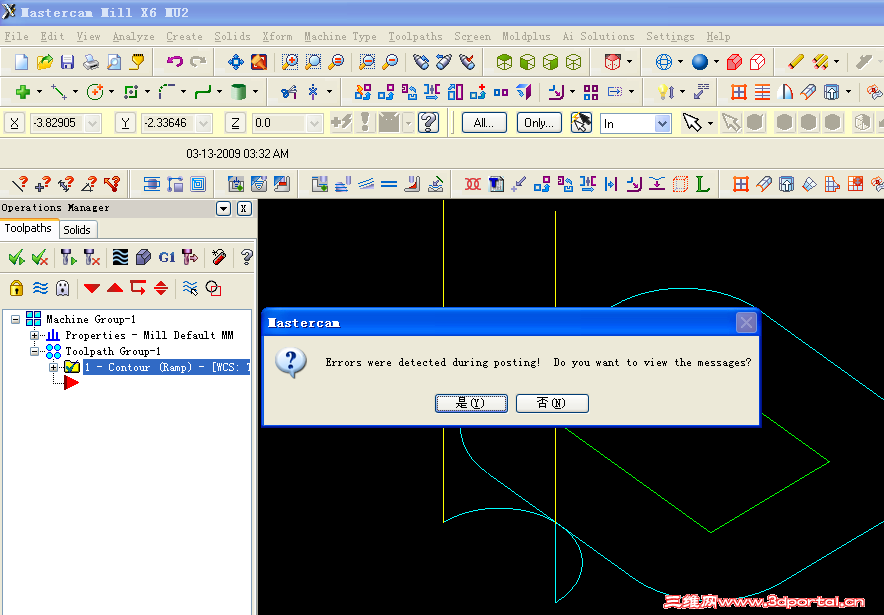The image size is (884, 615).
Task: Click the lightbulb hide entity icon
Action: point(666,91)
